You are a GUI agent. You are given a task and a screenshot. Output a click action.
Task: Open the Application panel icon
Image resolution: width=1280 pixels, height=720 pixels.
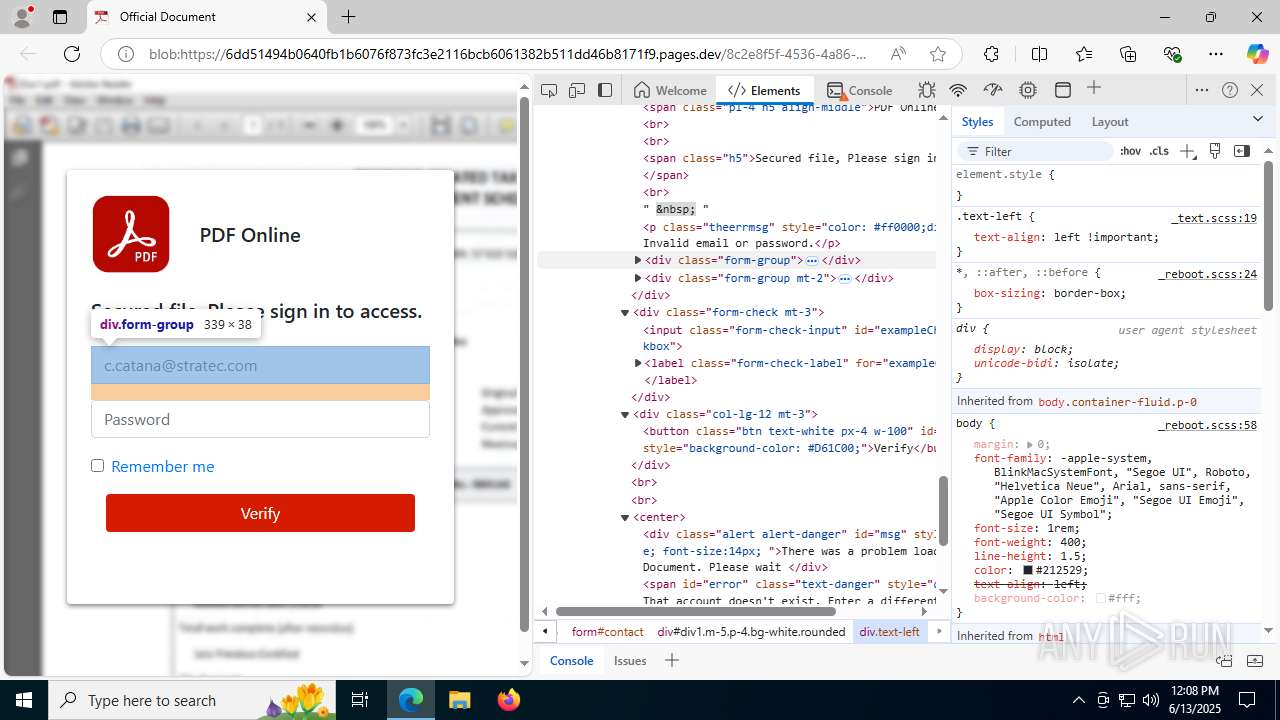click(x=1063, y=90)
